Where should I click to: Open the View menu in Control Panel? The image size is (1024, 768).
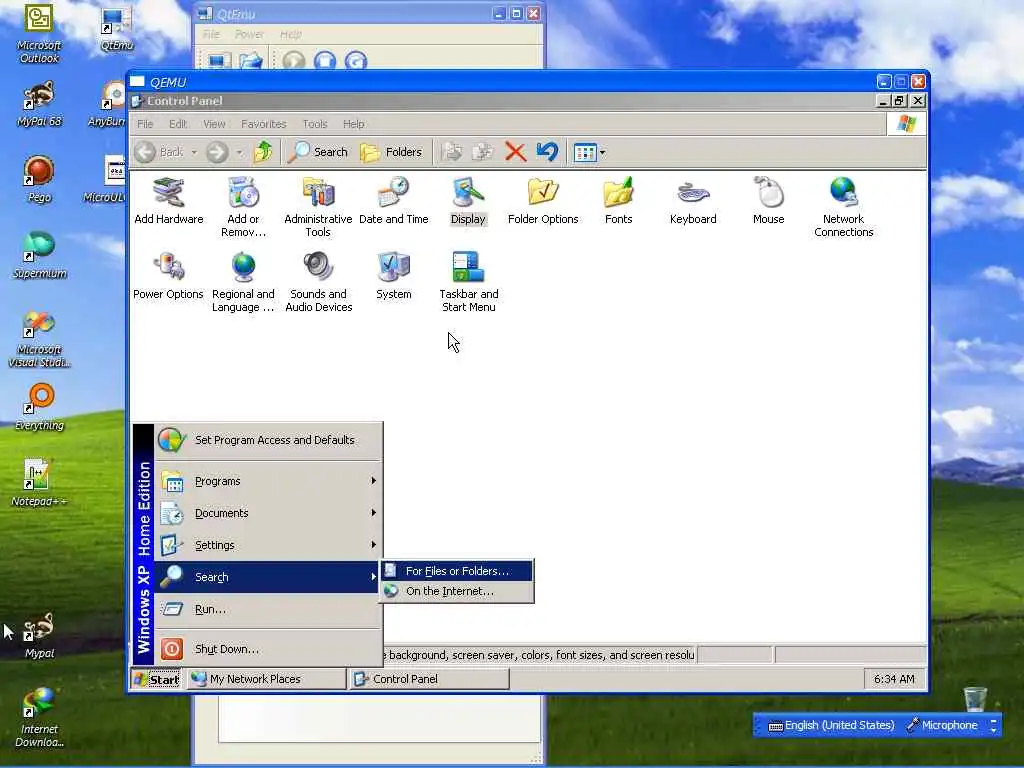tap(214, 124)
